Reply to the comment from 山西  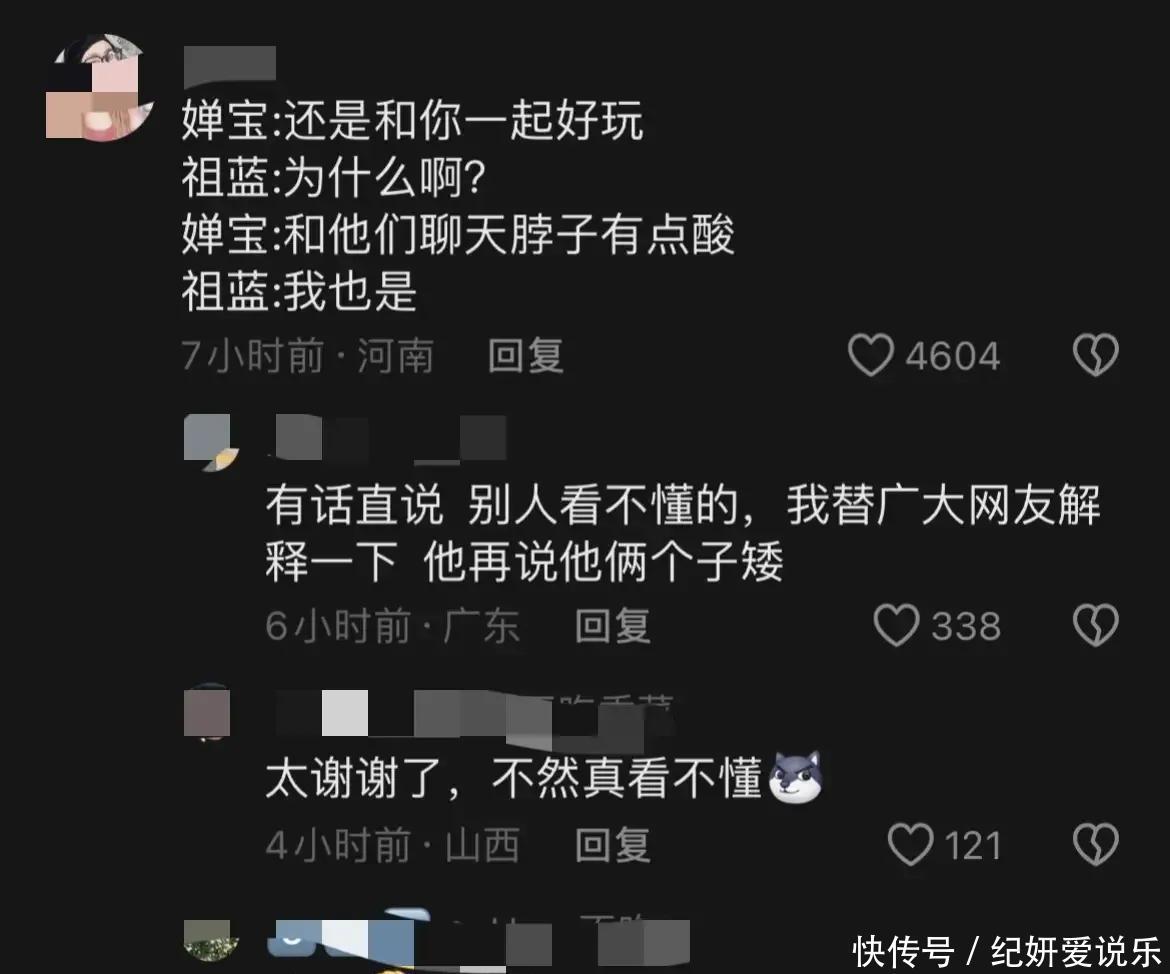(x=613, y=845)
